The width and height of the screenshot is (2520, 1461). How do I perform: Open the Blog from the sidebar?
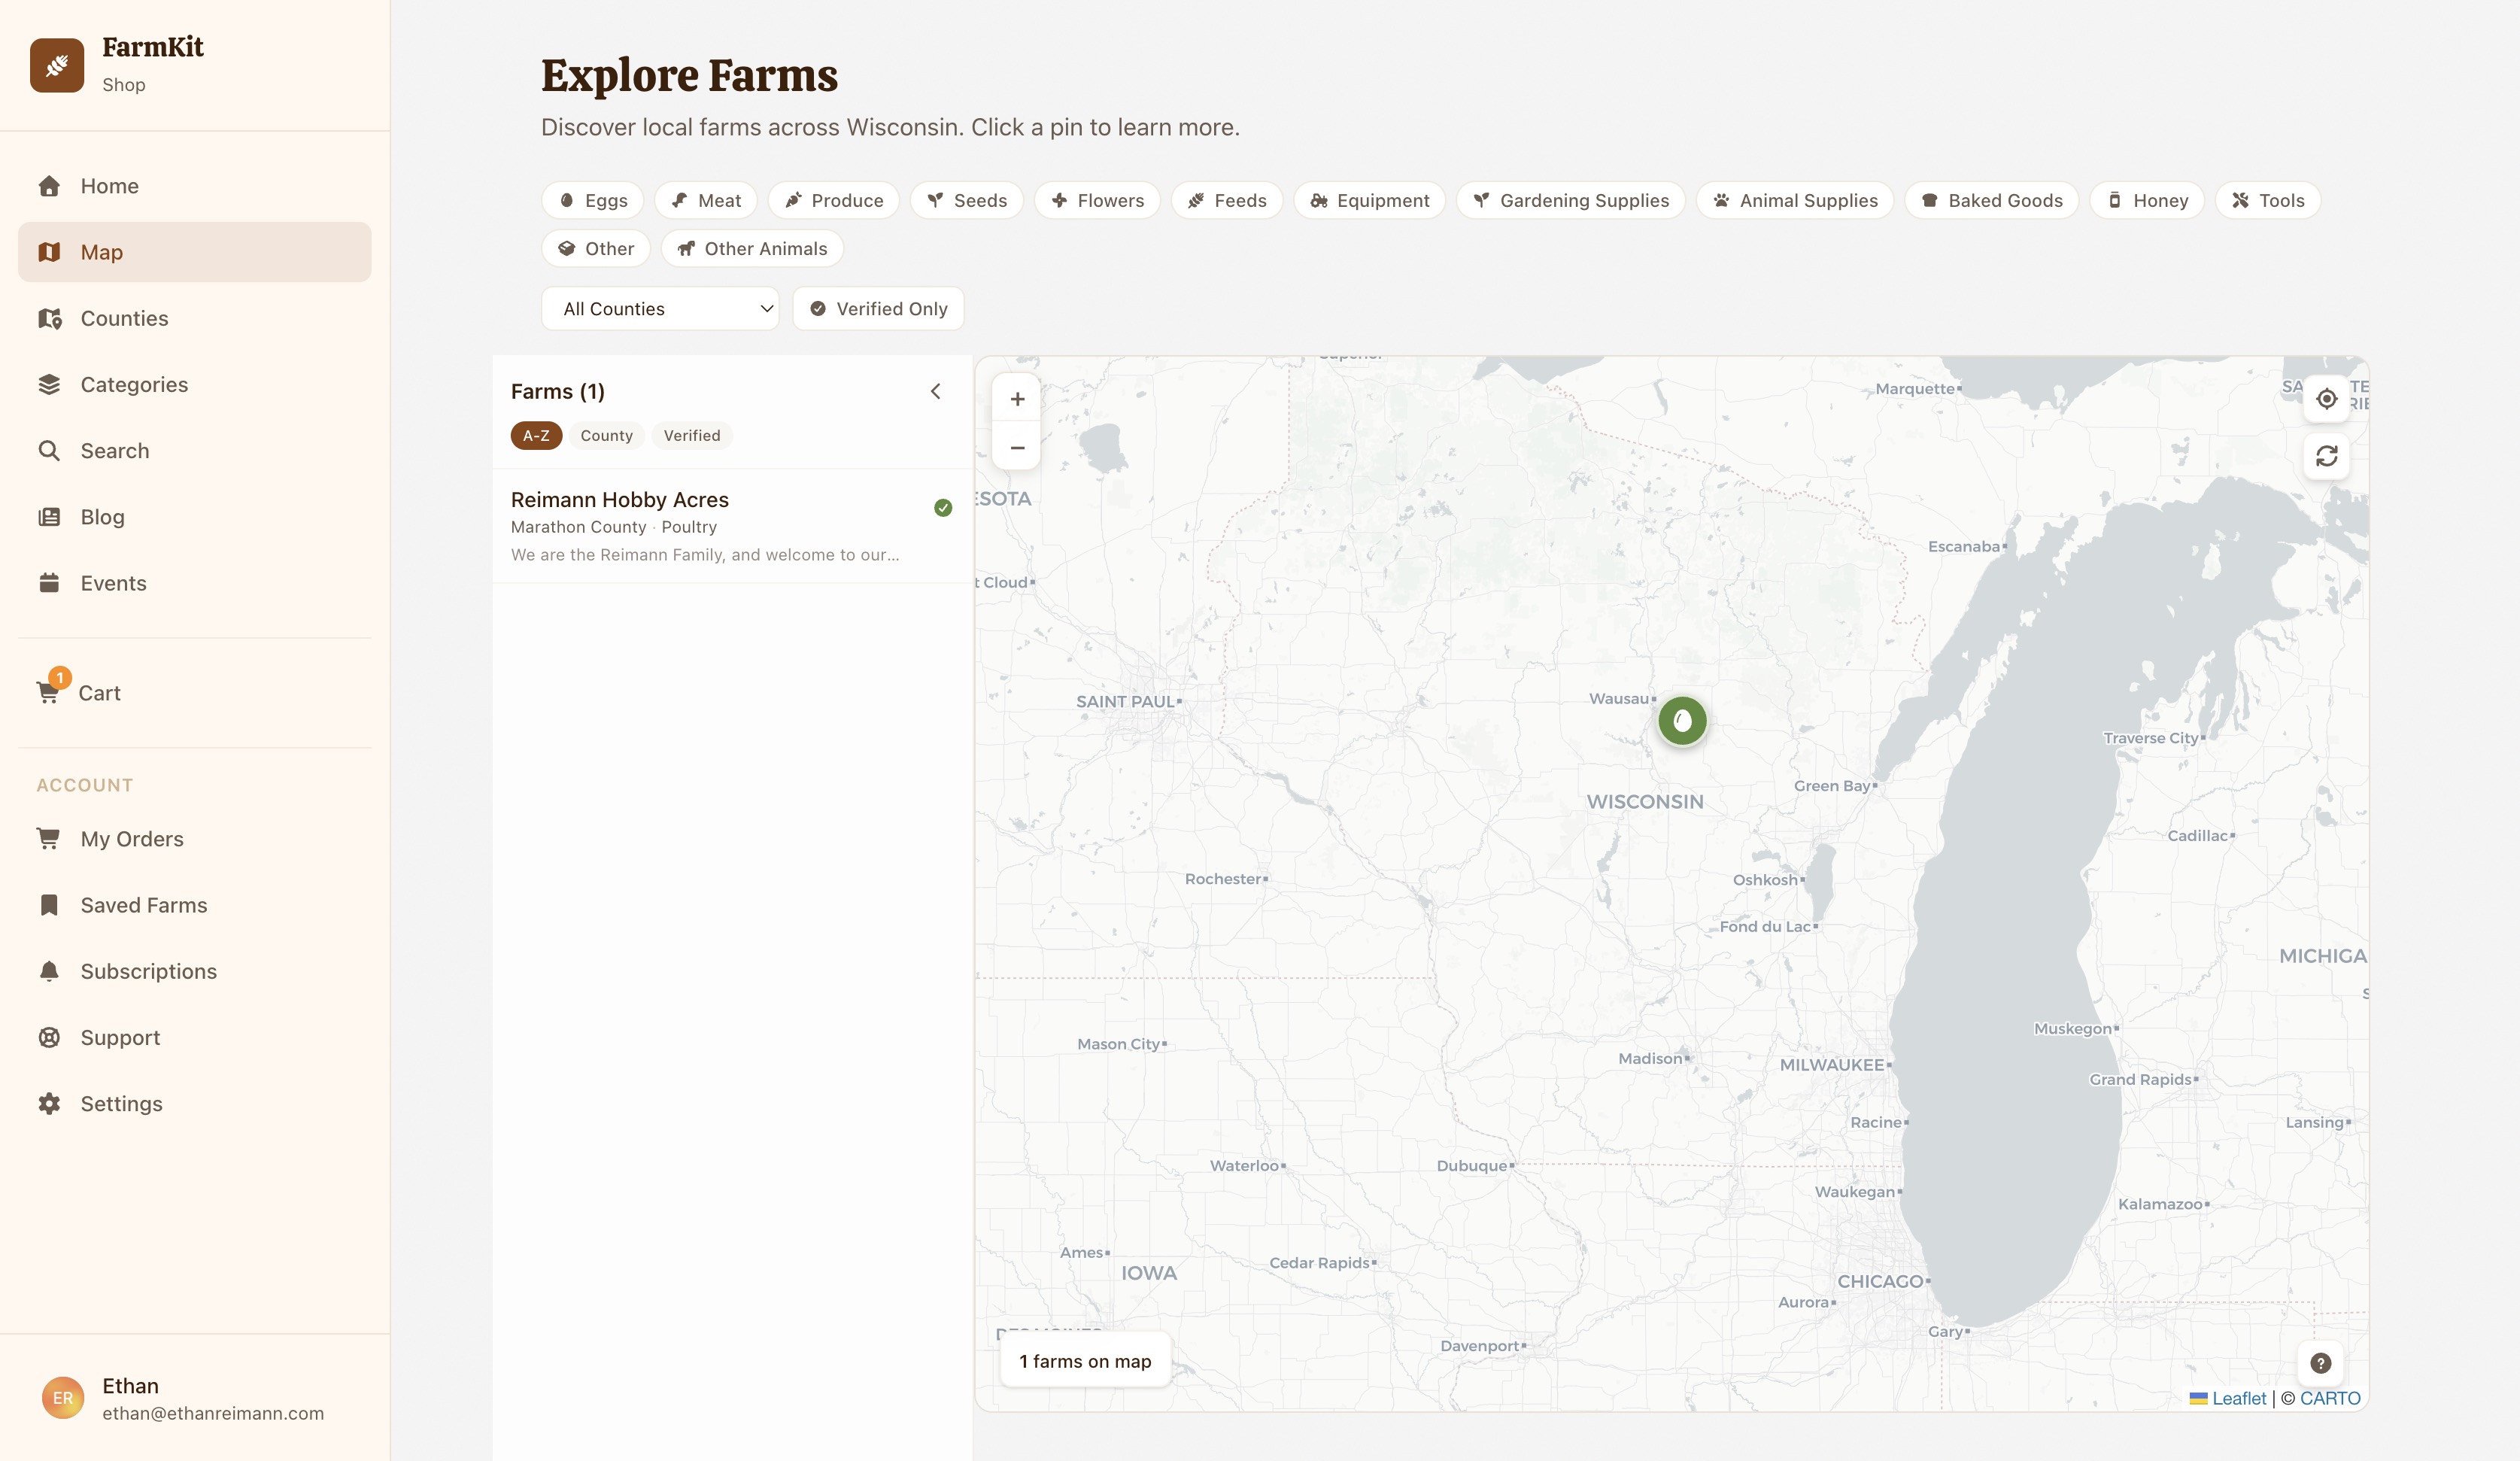[102, 517]
